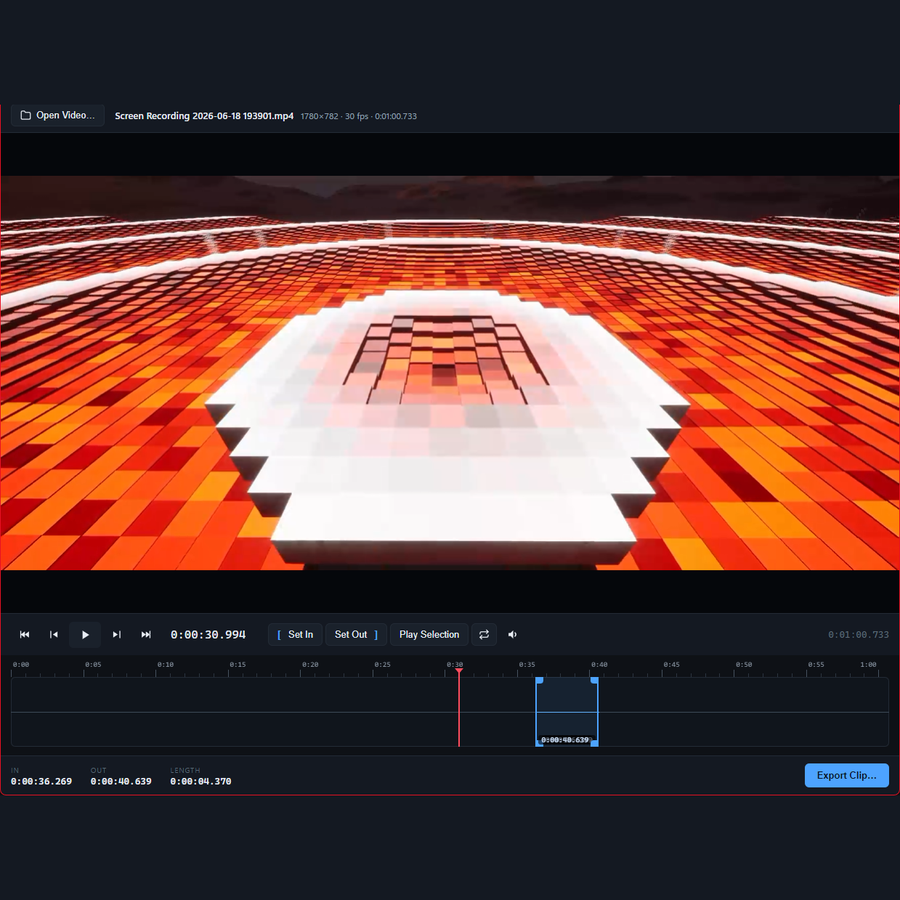Click the video preview frame
The width and height of the screenshot is (900, 900).
tap(450, 373)
